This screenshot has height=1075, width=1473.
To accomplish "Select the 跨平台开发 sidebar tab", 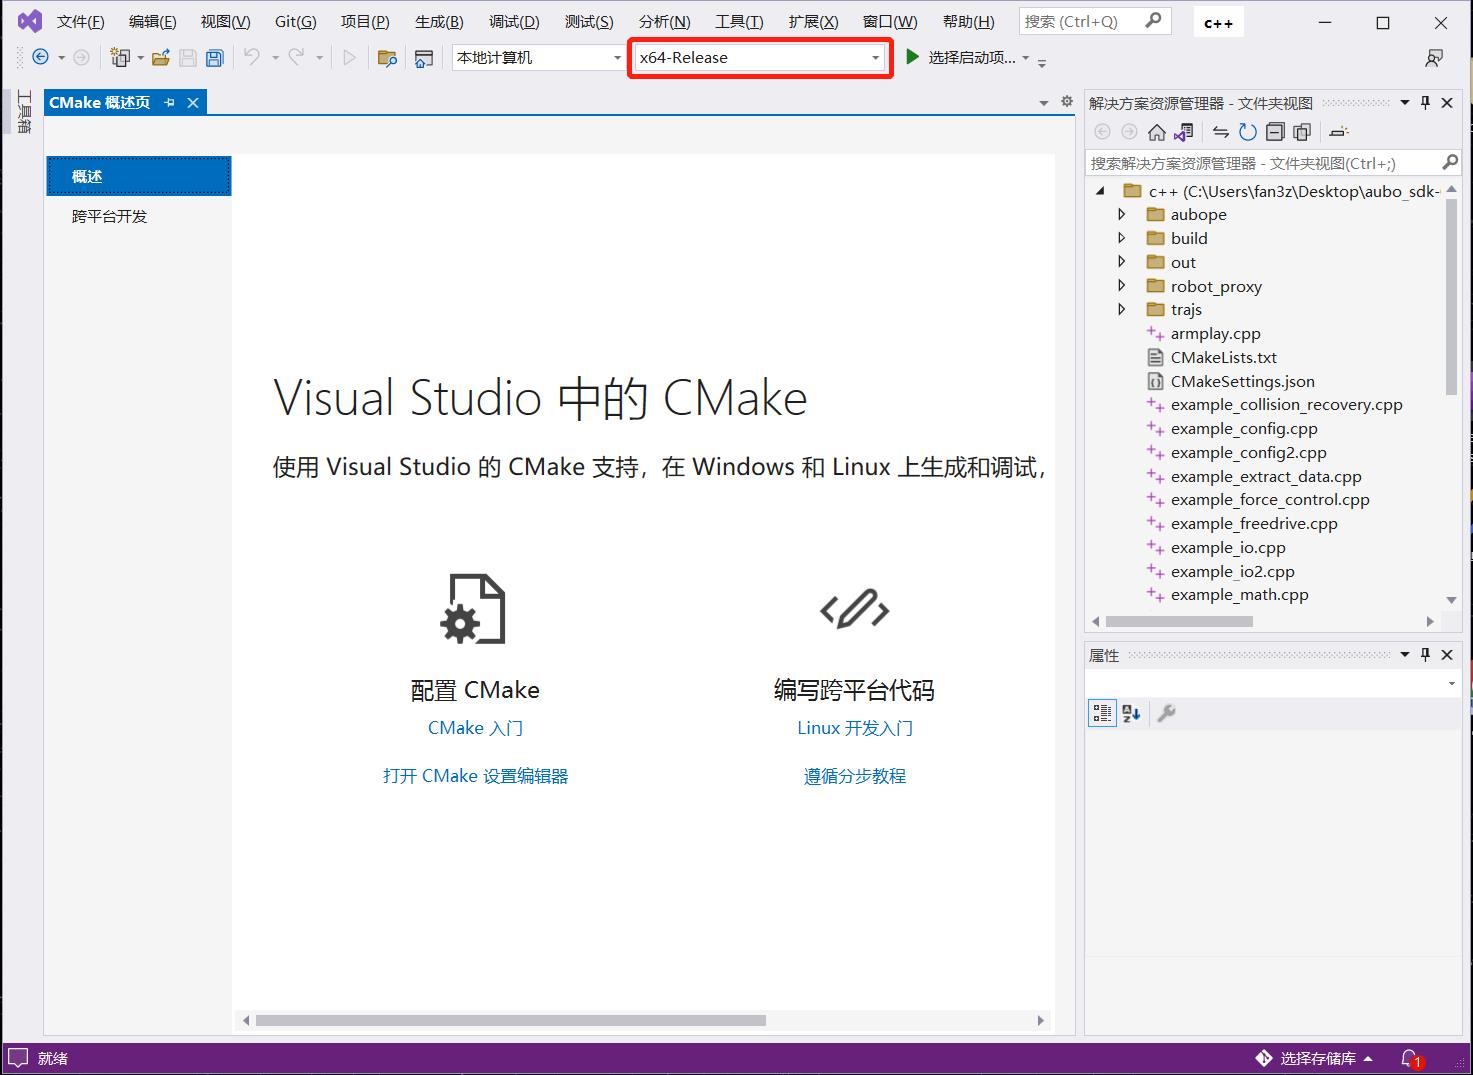I will tap(138, 216).
